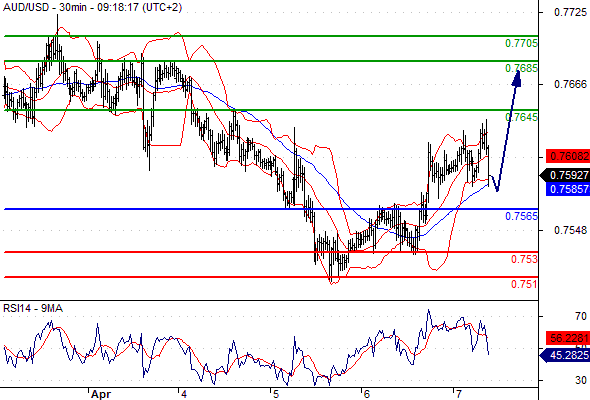Click the date axis marker 5
The image size is (590, 400).
[x=276, y=394]
